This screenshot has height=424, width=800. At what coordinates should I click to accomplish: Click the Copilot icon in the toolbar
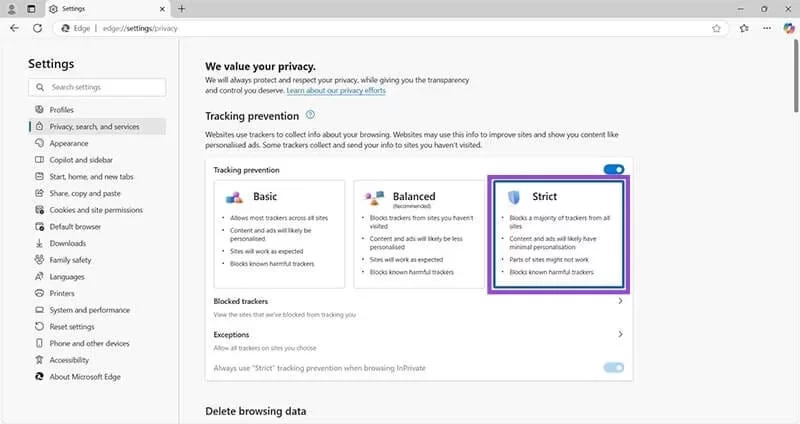point(788,28)
